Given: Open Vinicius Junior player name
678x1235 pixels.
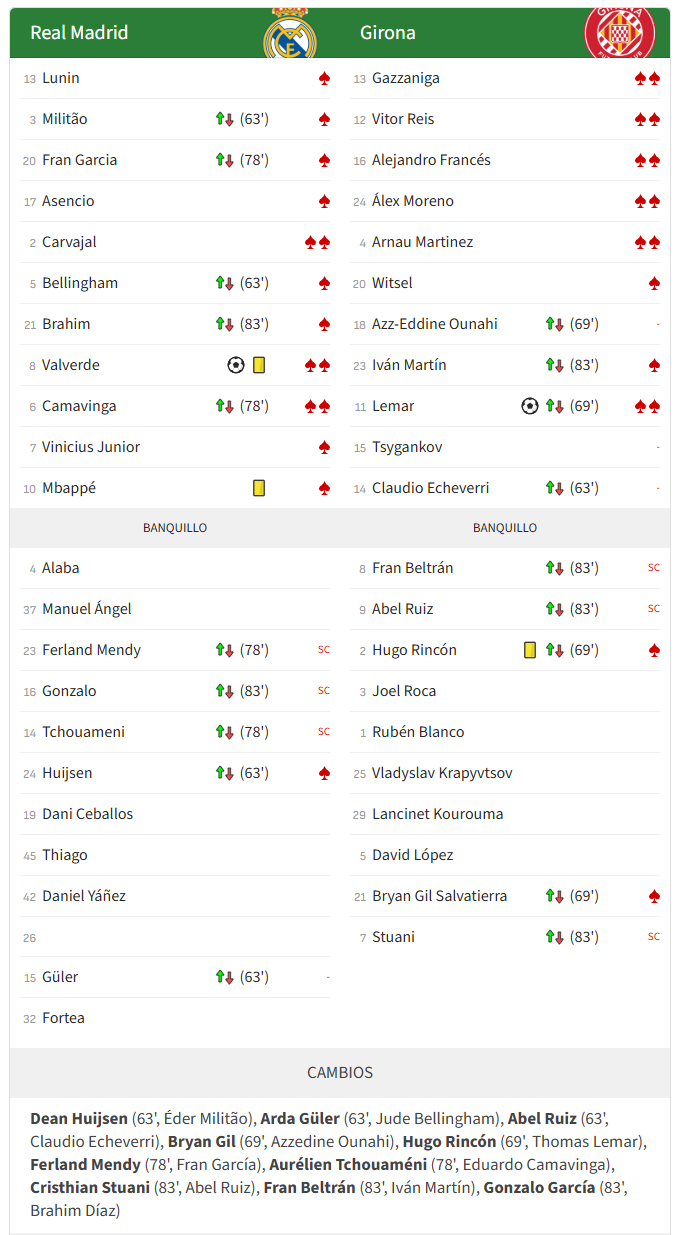Looking at the screenshot, I should [91, 447].
